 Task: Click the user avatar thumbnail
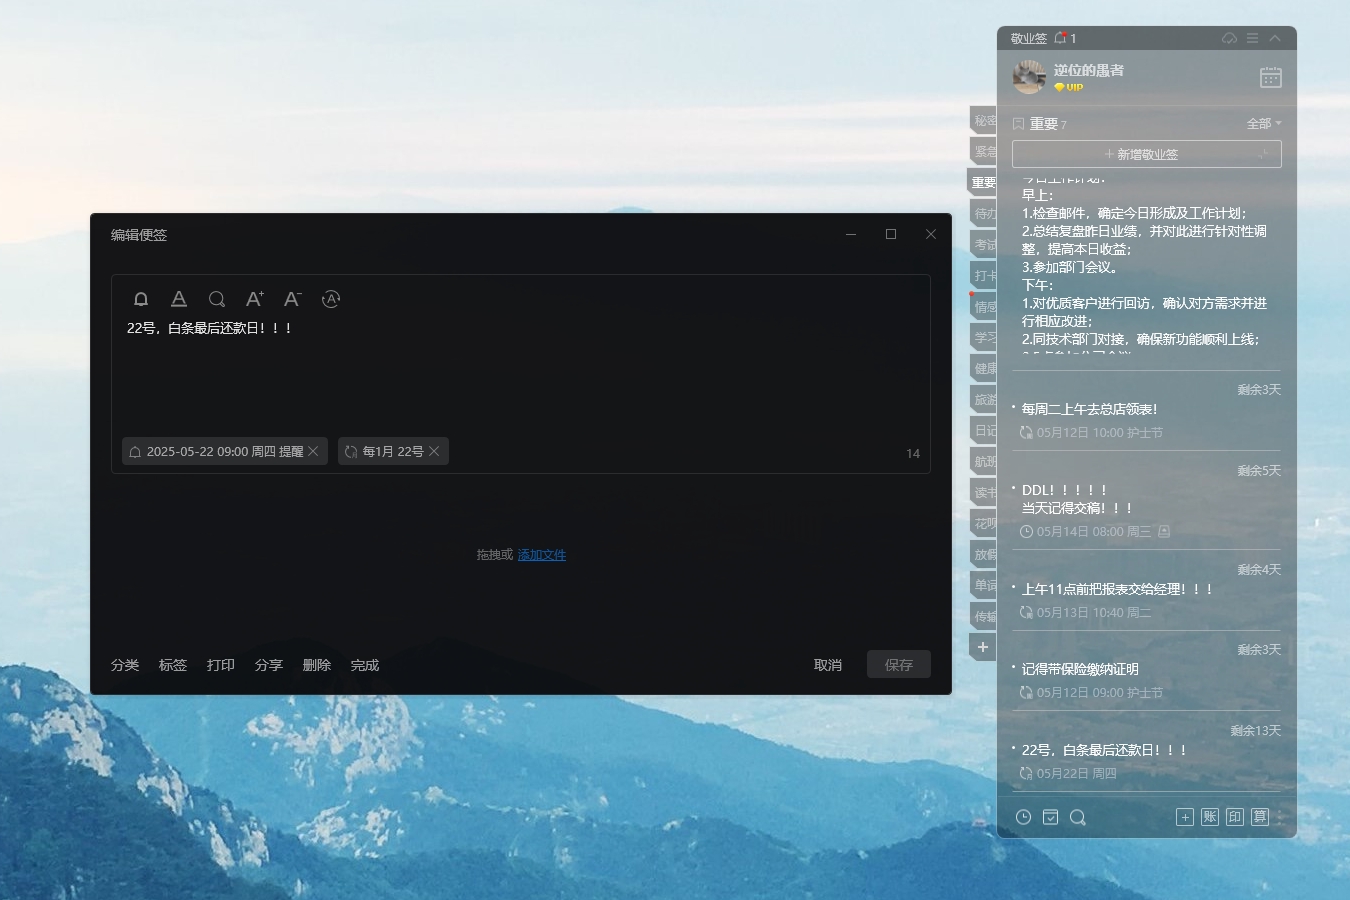(1029, 77)
